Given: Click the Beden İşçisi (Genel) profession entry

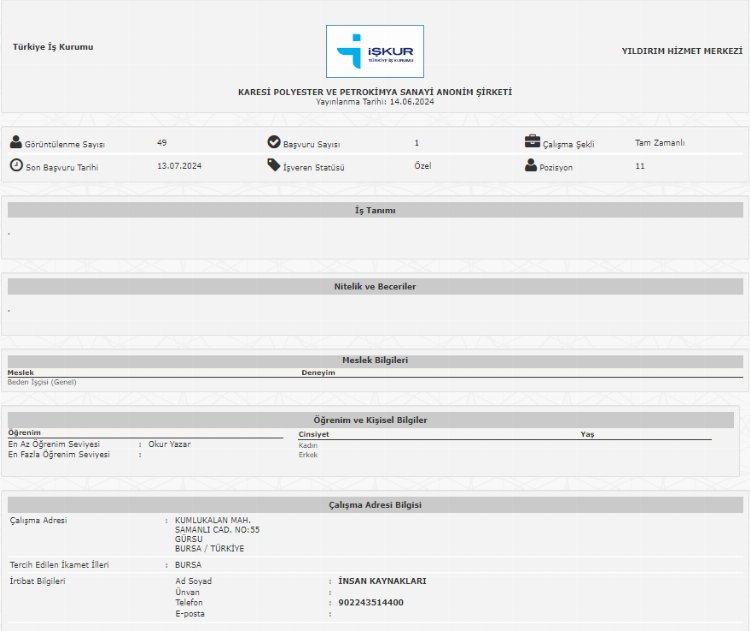Looking at the screenshot, I should [42, 382].
